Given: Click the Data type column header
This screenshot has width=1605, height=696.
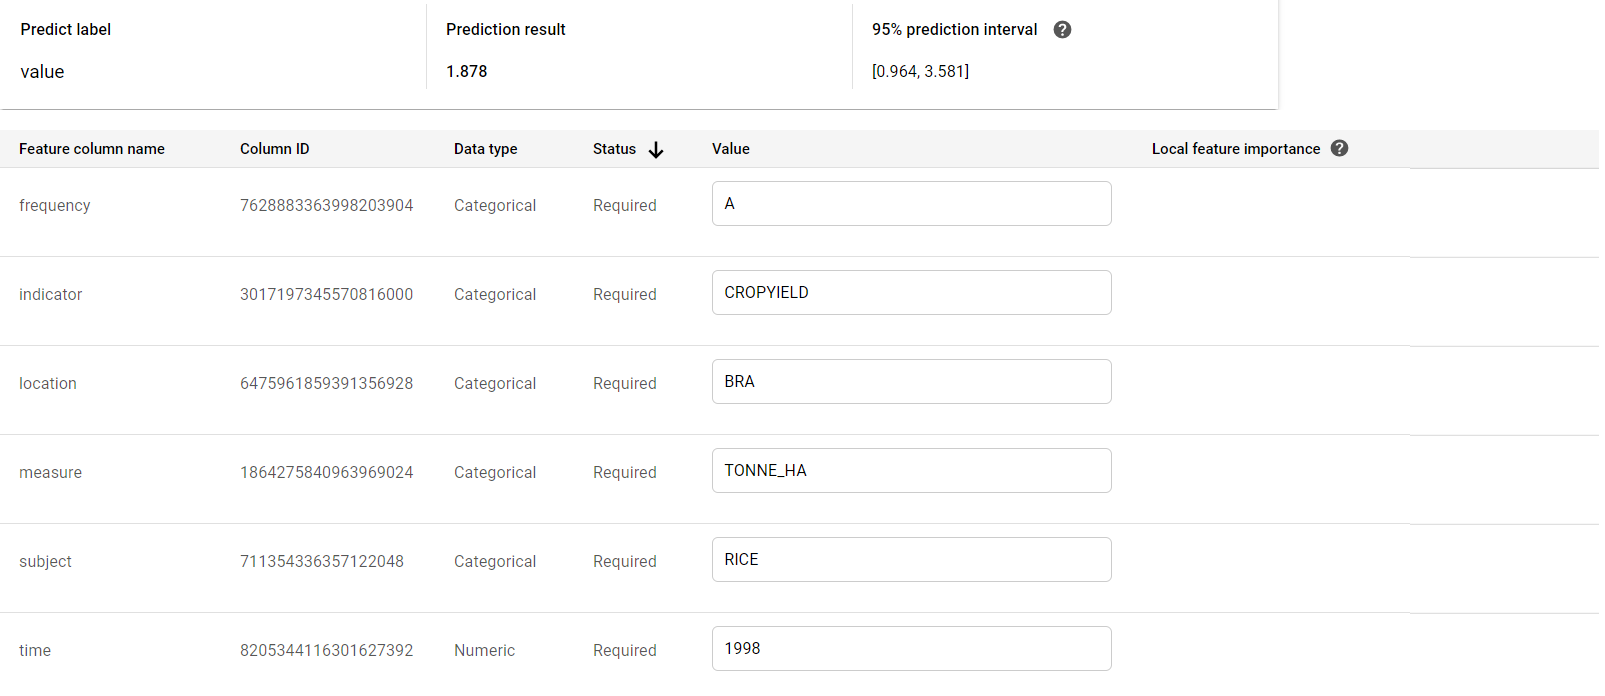Looking at the screenshot, I should click(x=485, y=149).
